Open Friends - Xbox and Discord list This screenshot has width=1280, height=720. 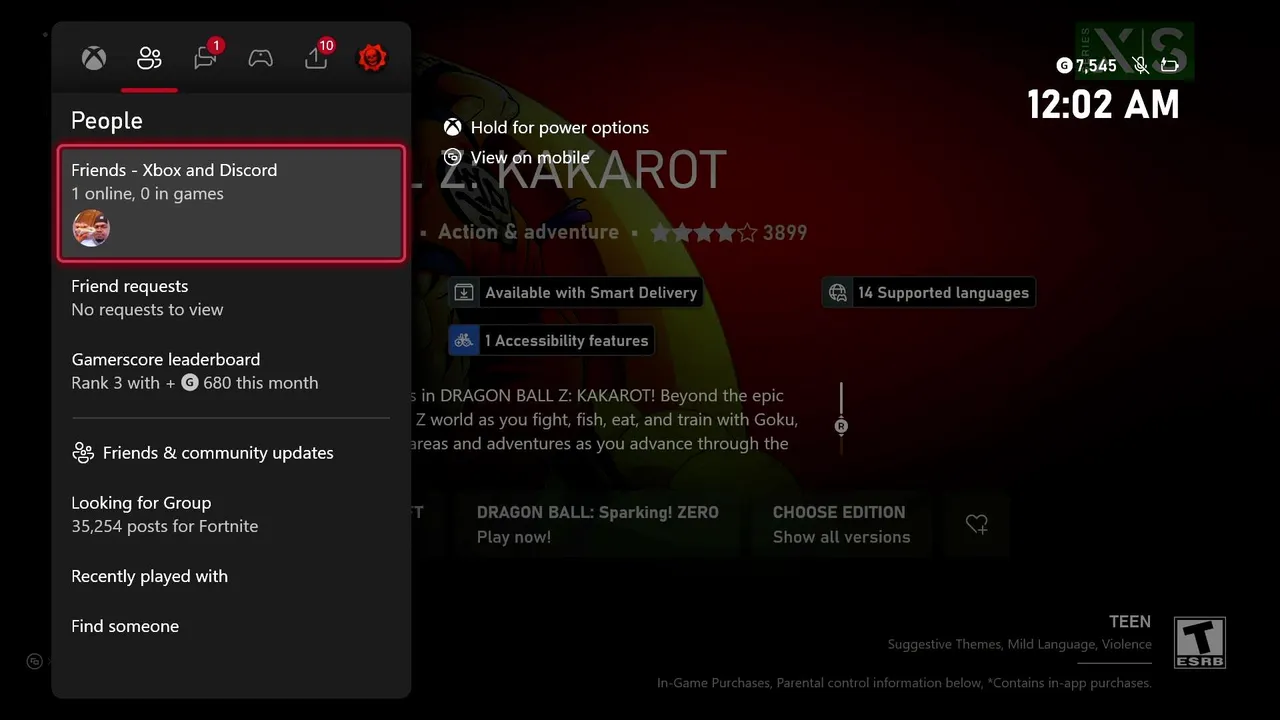tap(231, 204)
